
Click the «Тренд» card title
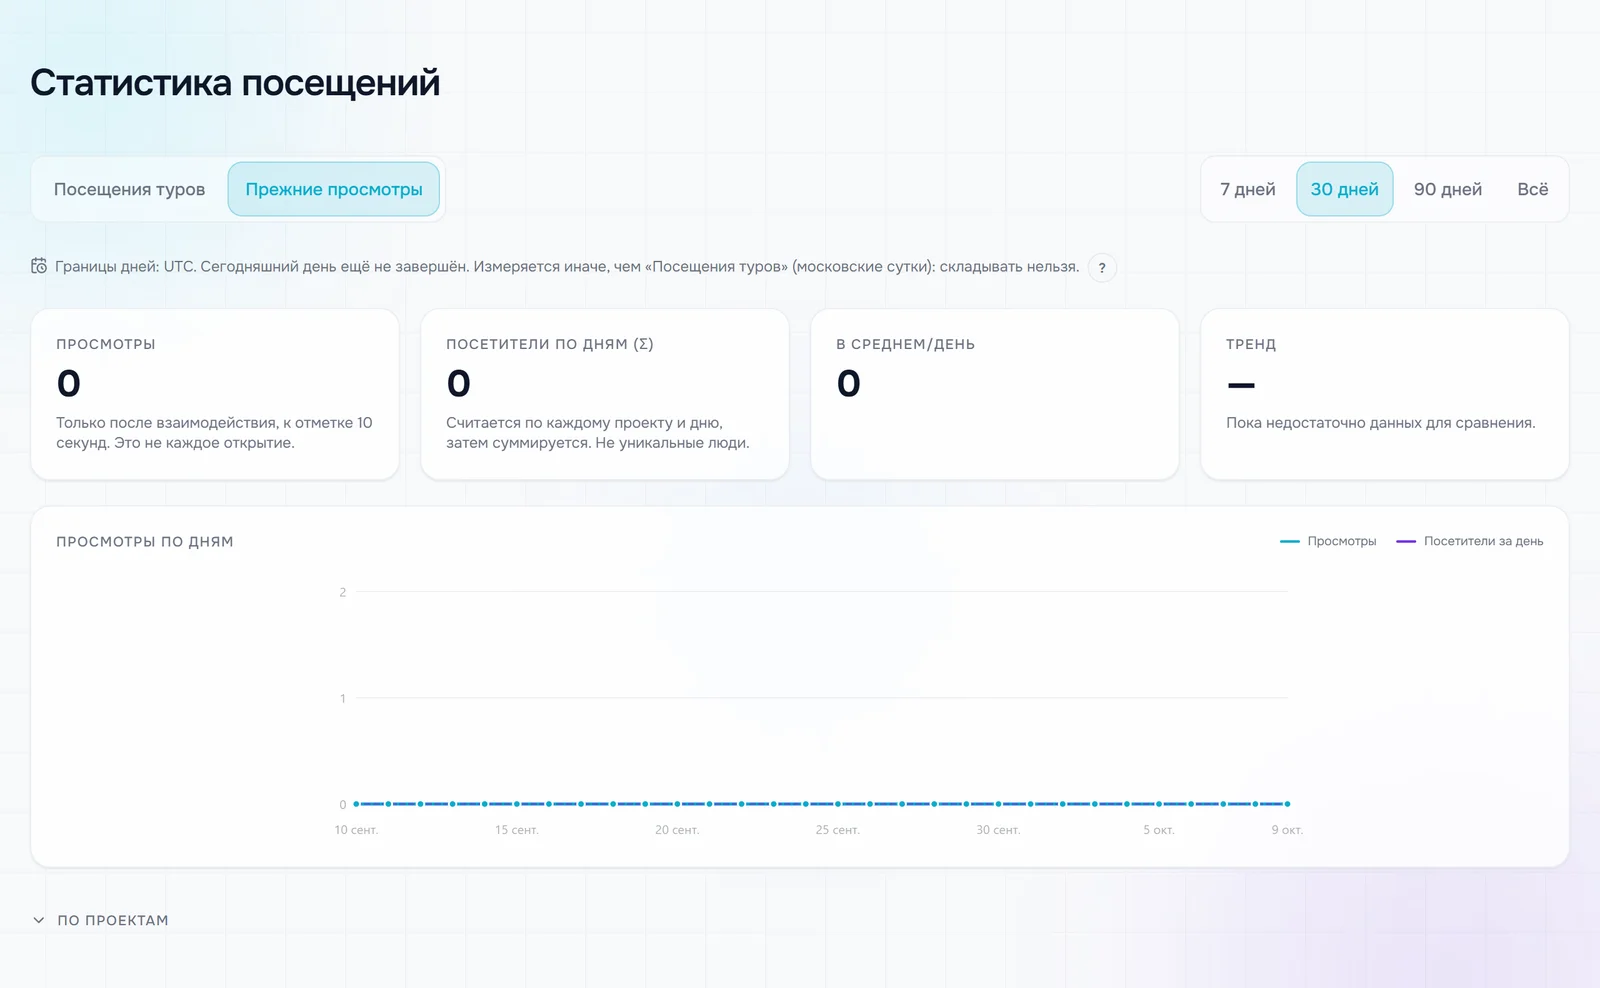pos(1251,344)
